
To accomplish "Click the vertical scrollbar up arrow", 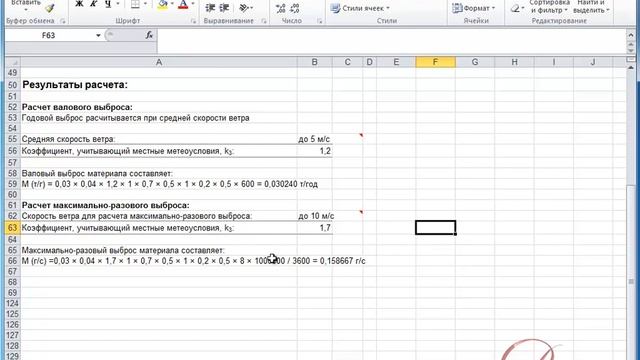I will [x=631, y=67].
